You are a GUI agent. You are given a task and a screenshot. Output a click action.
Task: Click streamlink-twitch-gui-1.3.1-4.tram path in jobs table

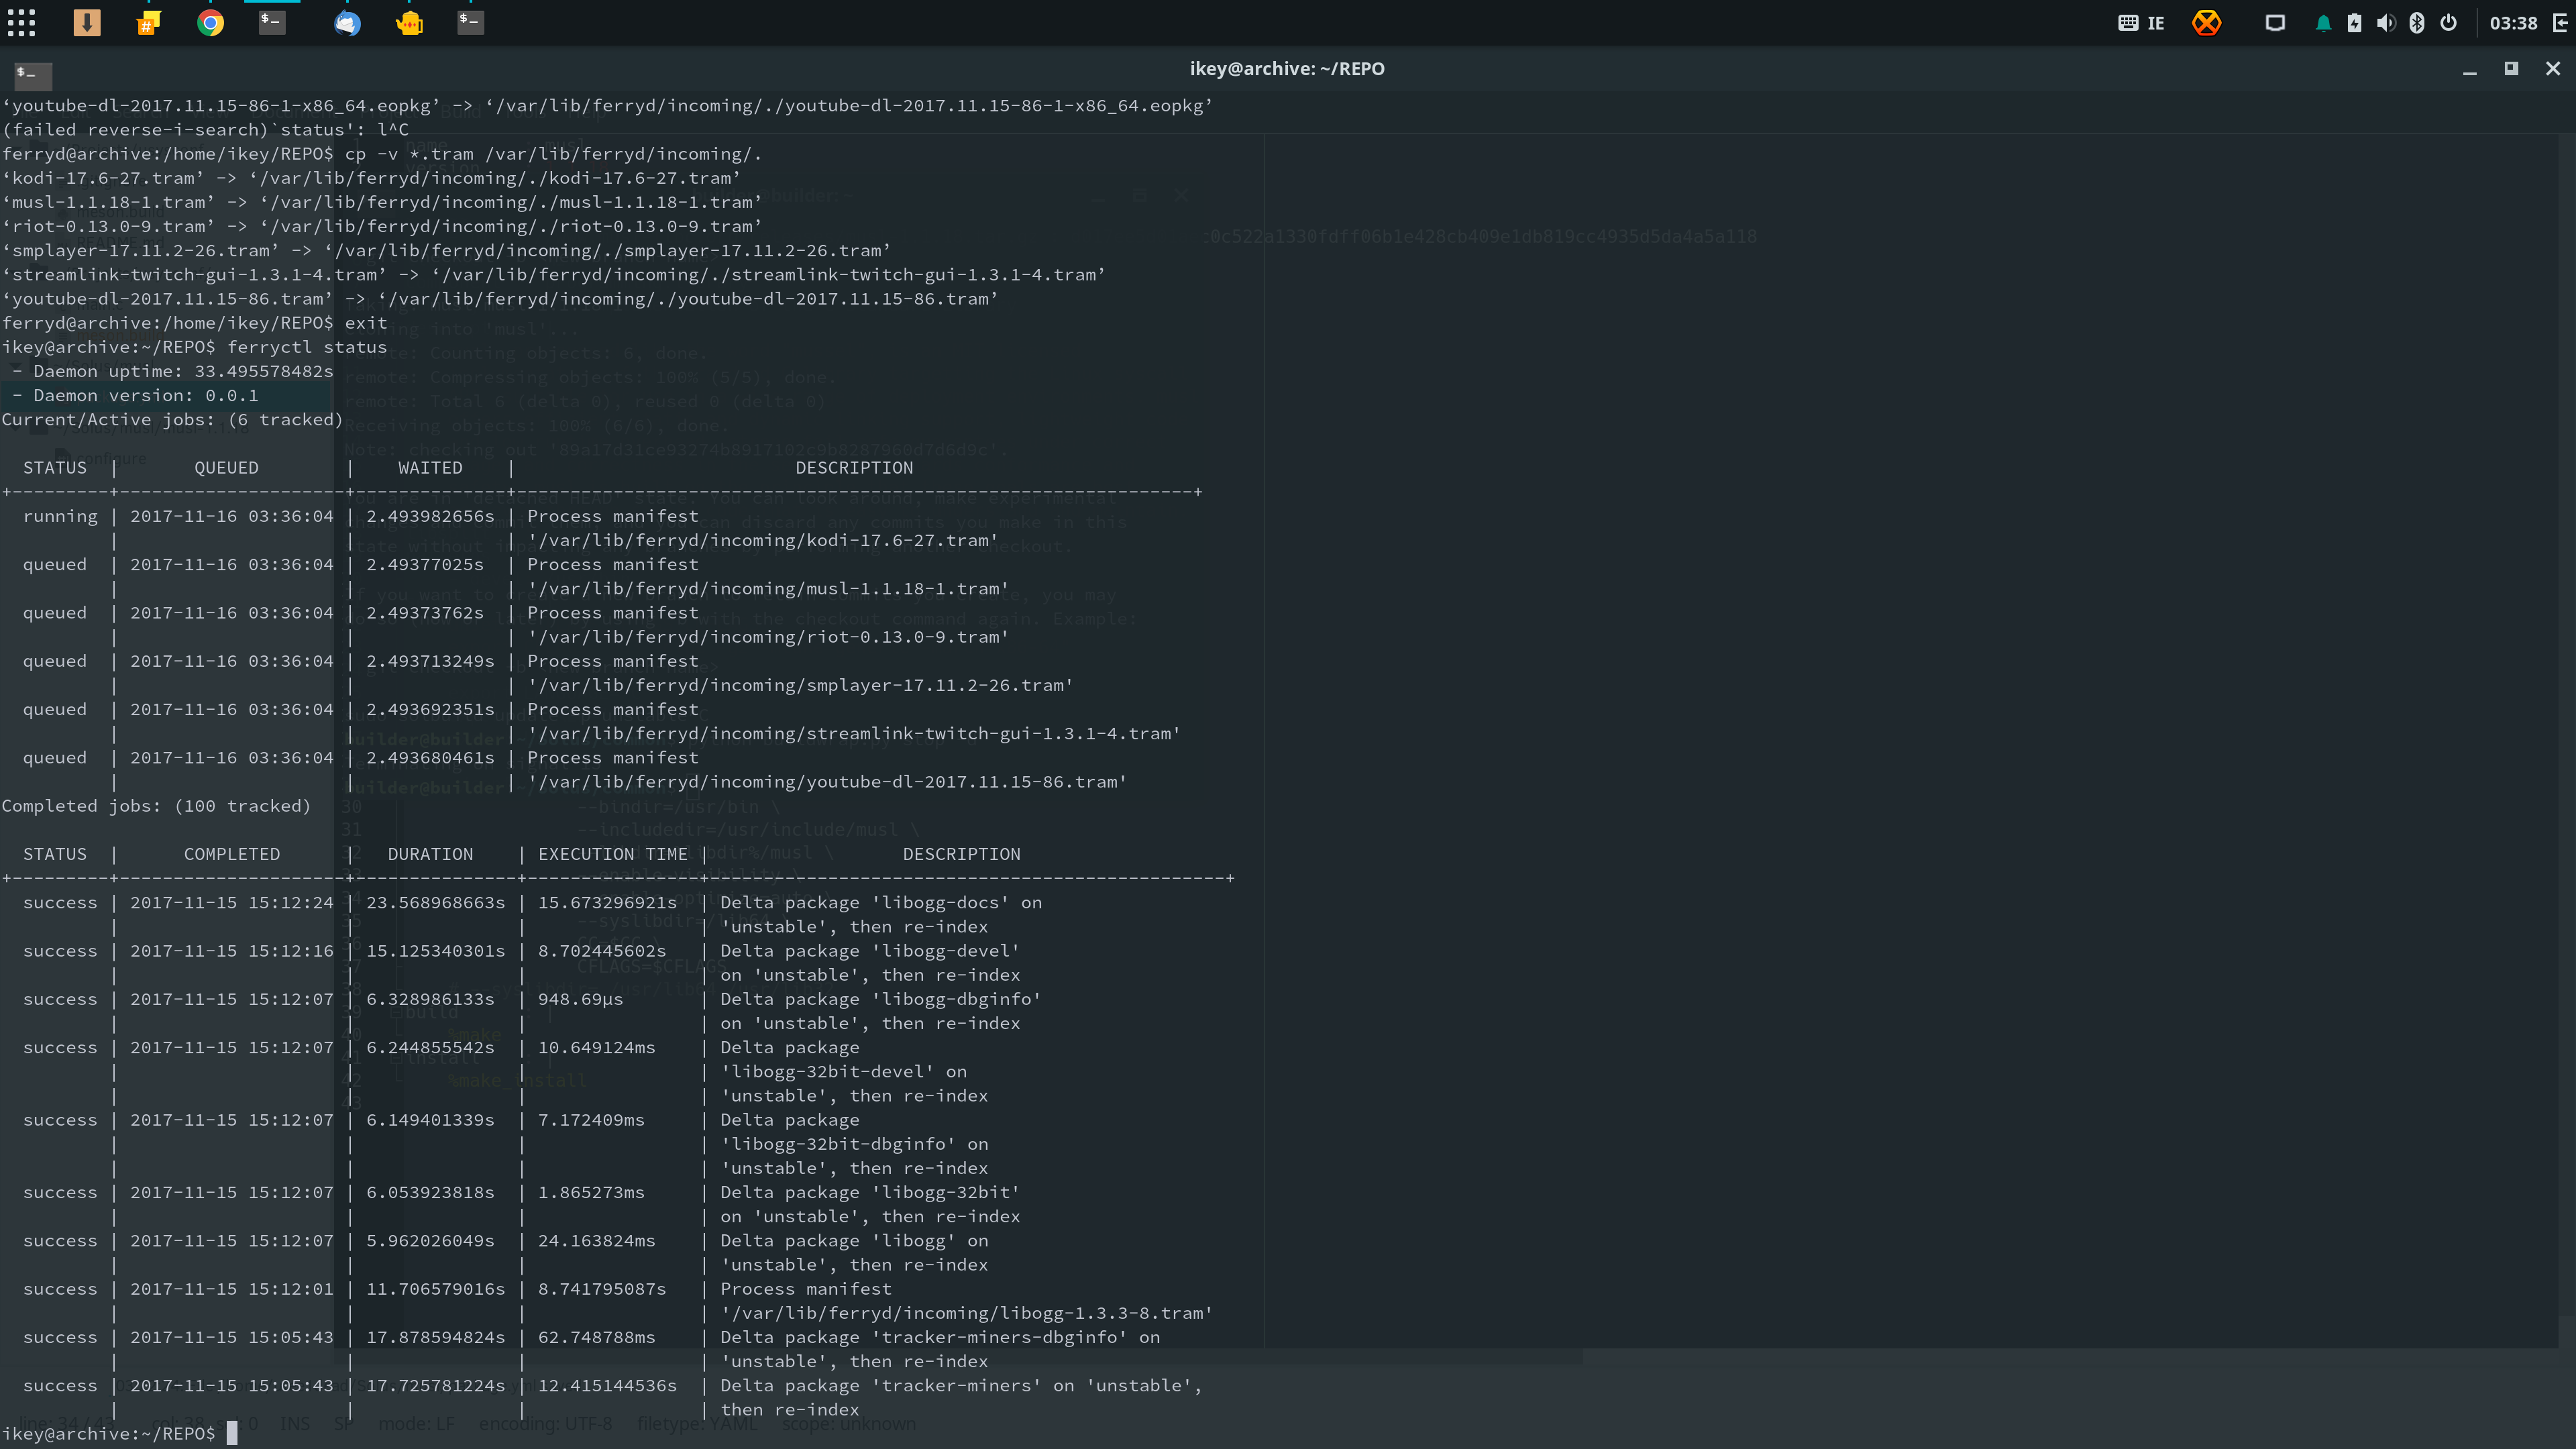pos(854,733)
